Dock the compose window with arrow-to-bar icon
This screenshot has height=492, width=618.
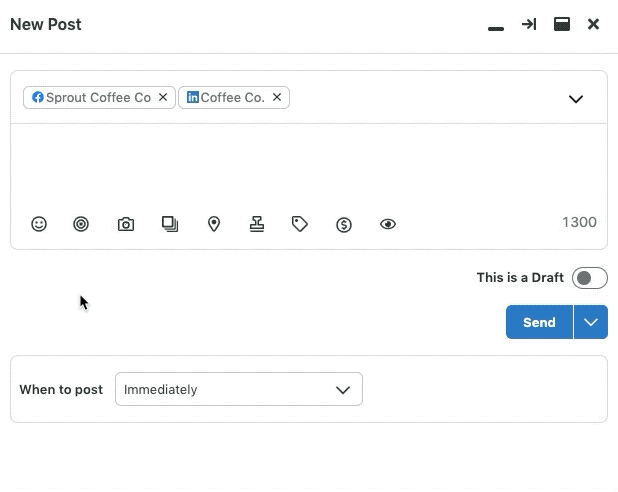pos(529,24)
